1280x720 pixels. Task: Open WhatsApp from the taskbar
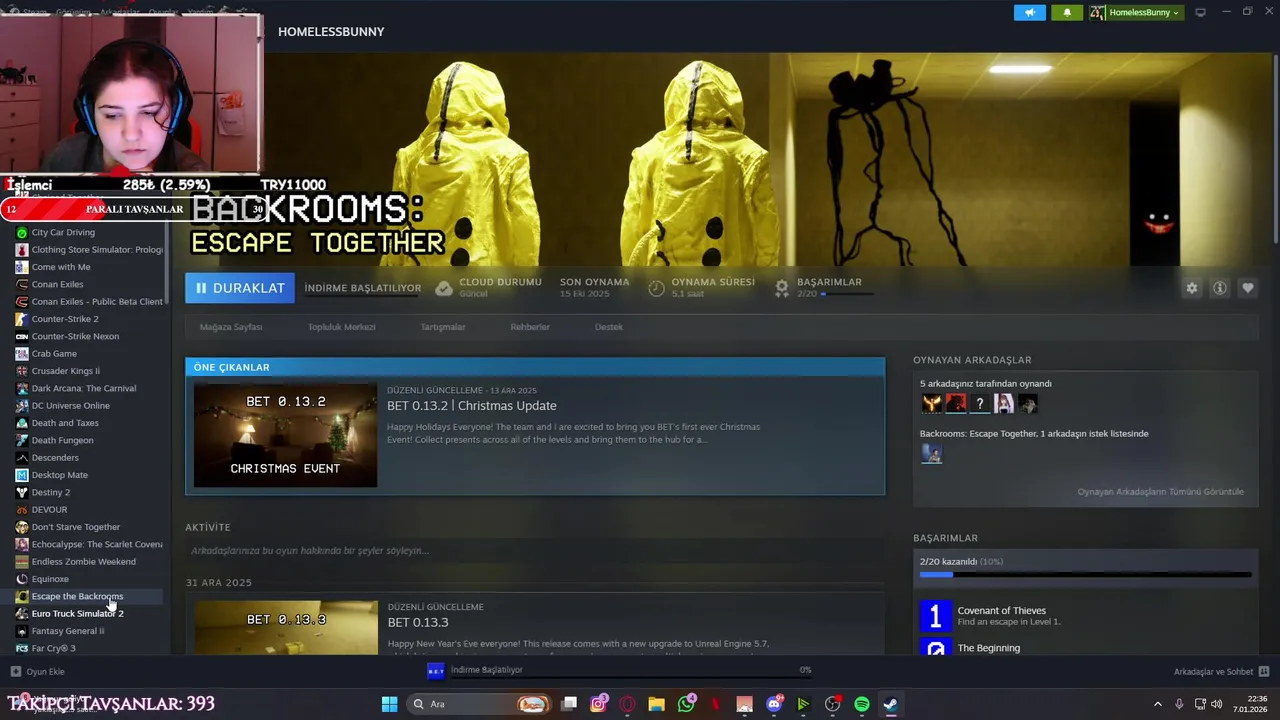coord(686,704)
